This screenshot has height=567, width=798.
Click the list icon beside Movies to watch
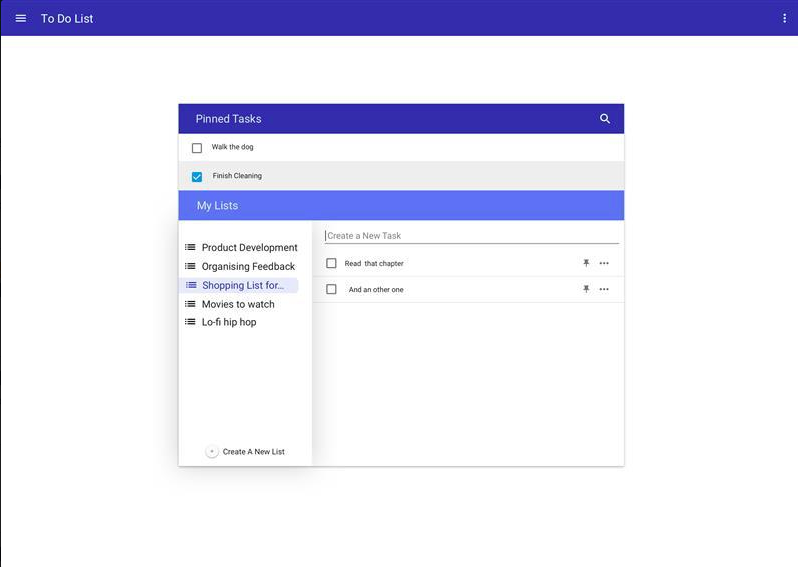coord(190,304)
